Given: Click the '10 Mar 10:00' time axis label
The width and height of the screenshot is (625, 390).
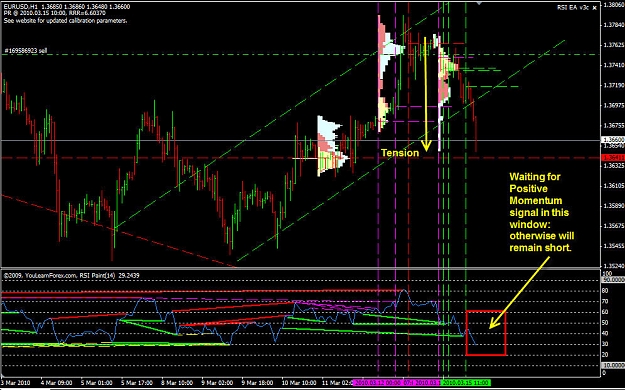Looking at the screenshot, I should point(299,383).
